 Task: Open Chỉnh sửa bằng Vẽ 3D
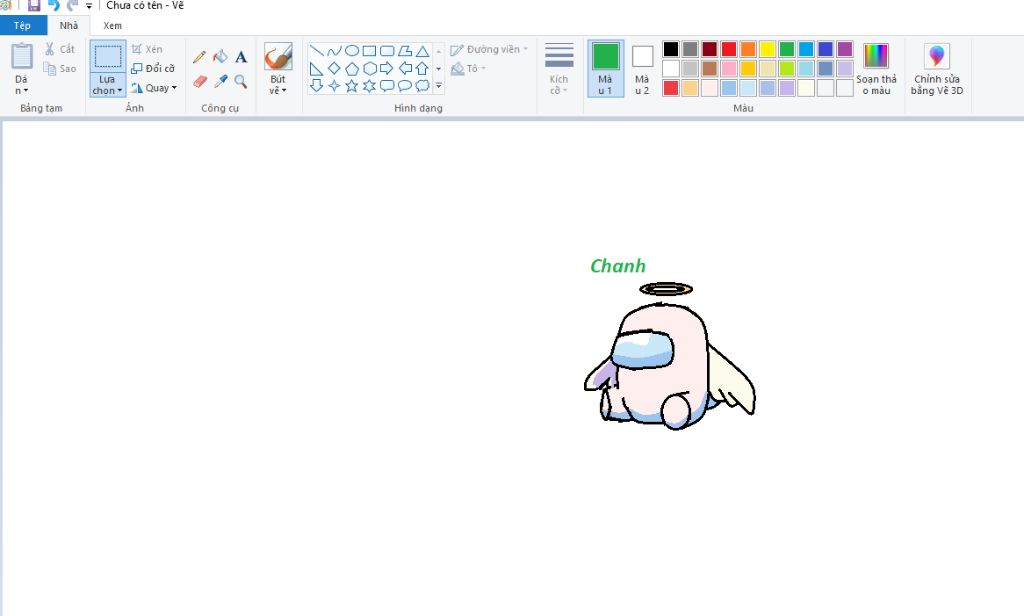pos(937,69)
